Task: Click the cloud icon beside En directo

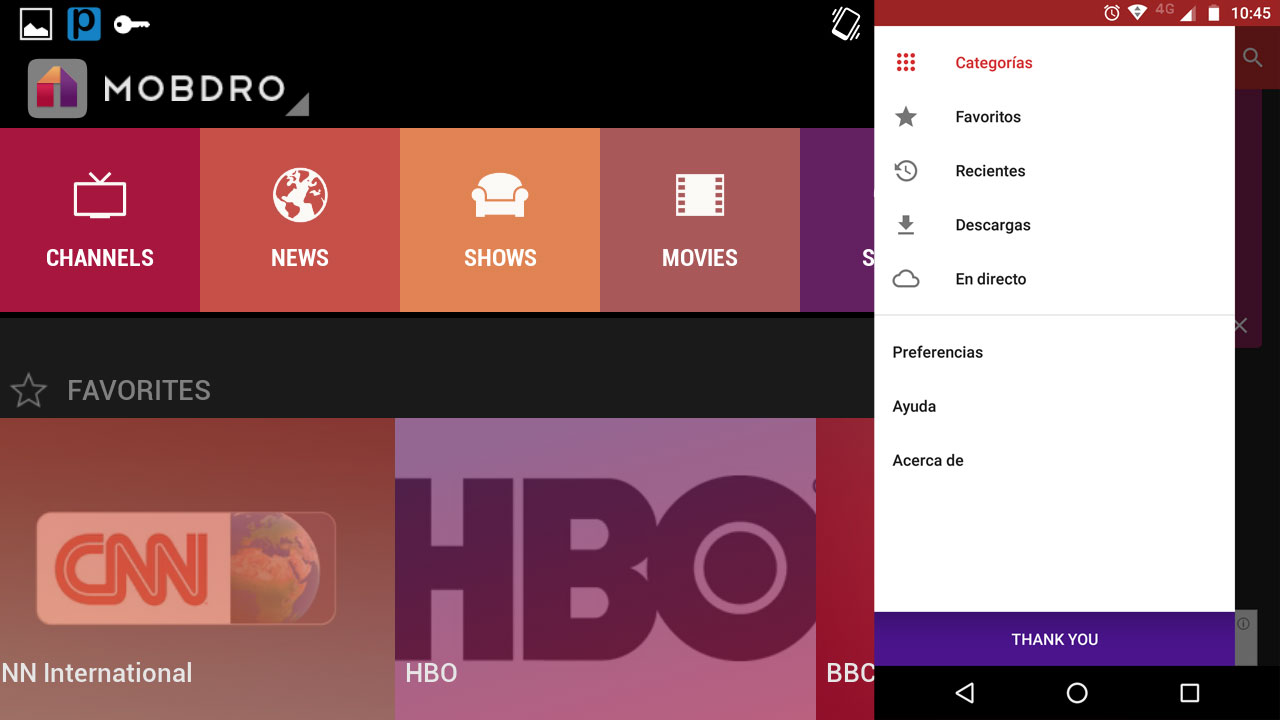Action: [x=906, y=279]
